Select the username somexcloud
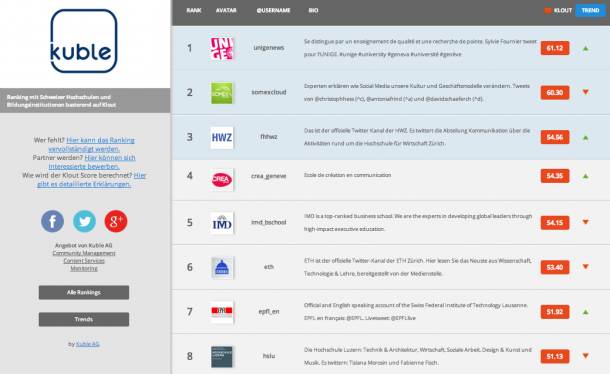 click(x=269, y=92)
